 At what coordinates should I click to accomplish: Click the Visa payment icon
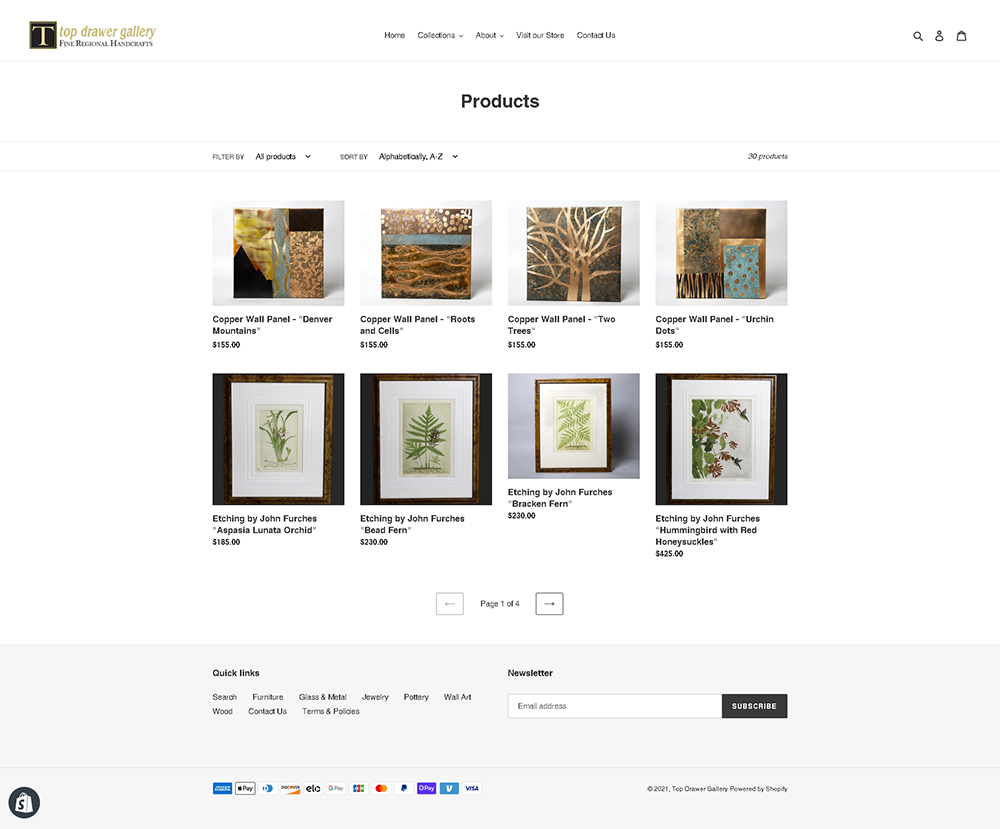pyautogui.click(x=472, y=788)
